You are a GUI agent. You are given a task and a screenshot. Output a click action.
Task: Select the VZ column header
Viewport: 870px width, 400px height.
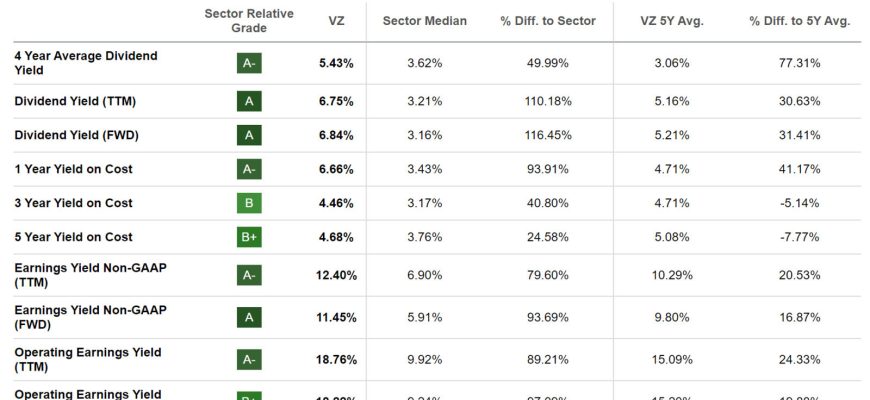pos(336,21)
